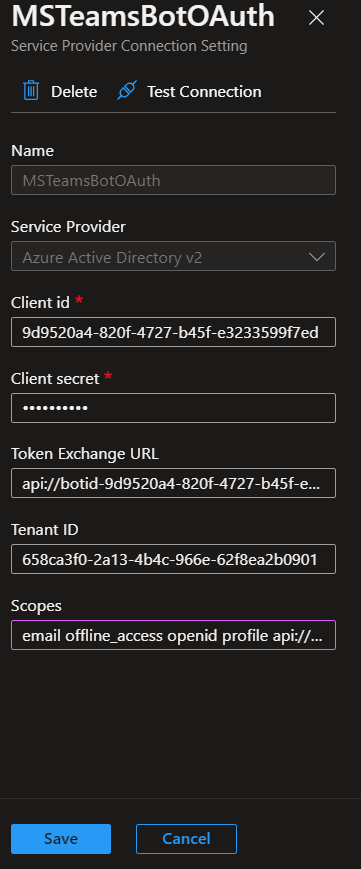361x869 pixels.
Task: Focus the Scopes input box
Action: click(173, 635)
